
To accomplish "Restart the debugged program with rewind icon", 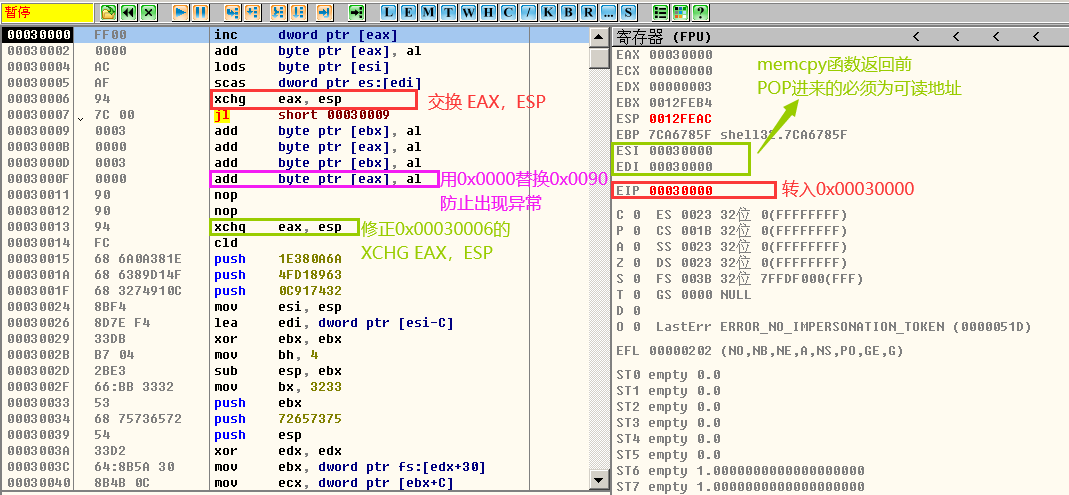I will 128,13.
